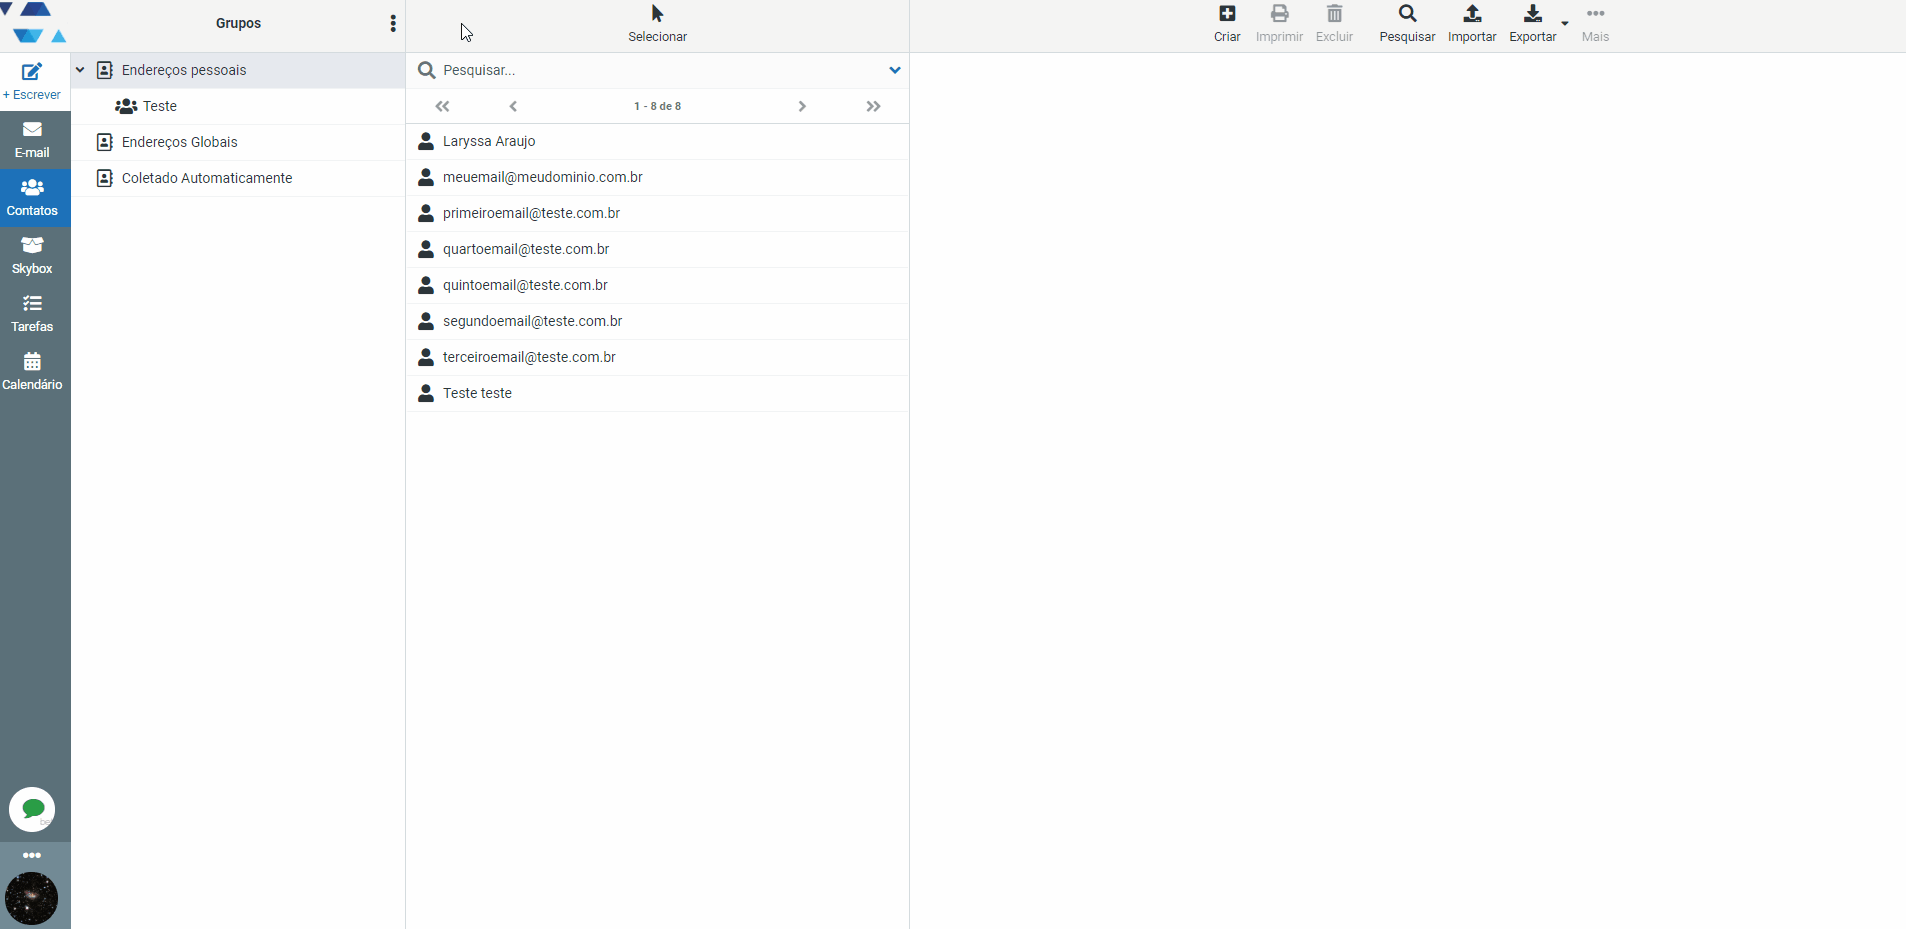Click the search magnifier icon
The width and height of the screenshot is (1906, 929).
click(x=426, y=70)
